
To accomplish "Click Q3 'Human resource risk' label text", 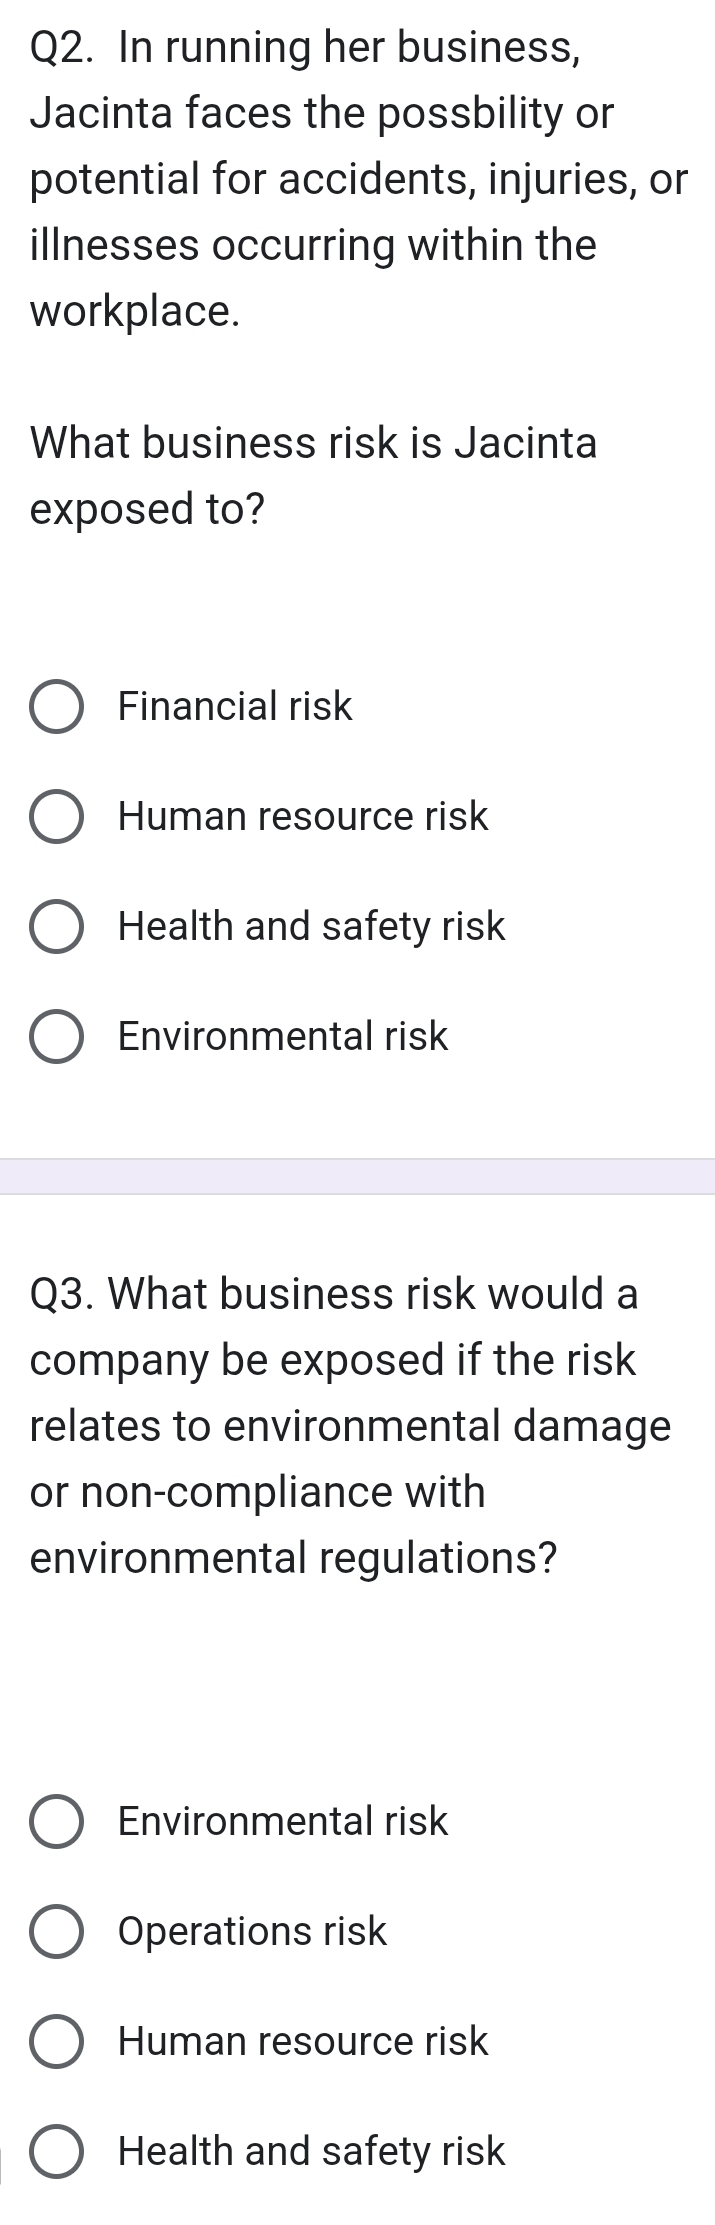I will (x=303, y=2041).
